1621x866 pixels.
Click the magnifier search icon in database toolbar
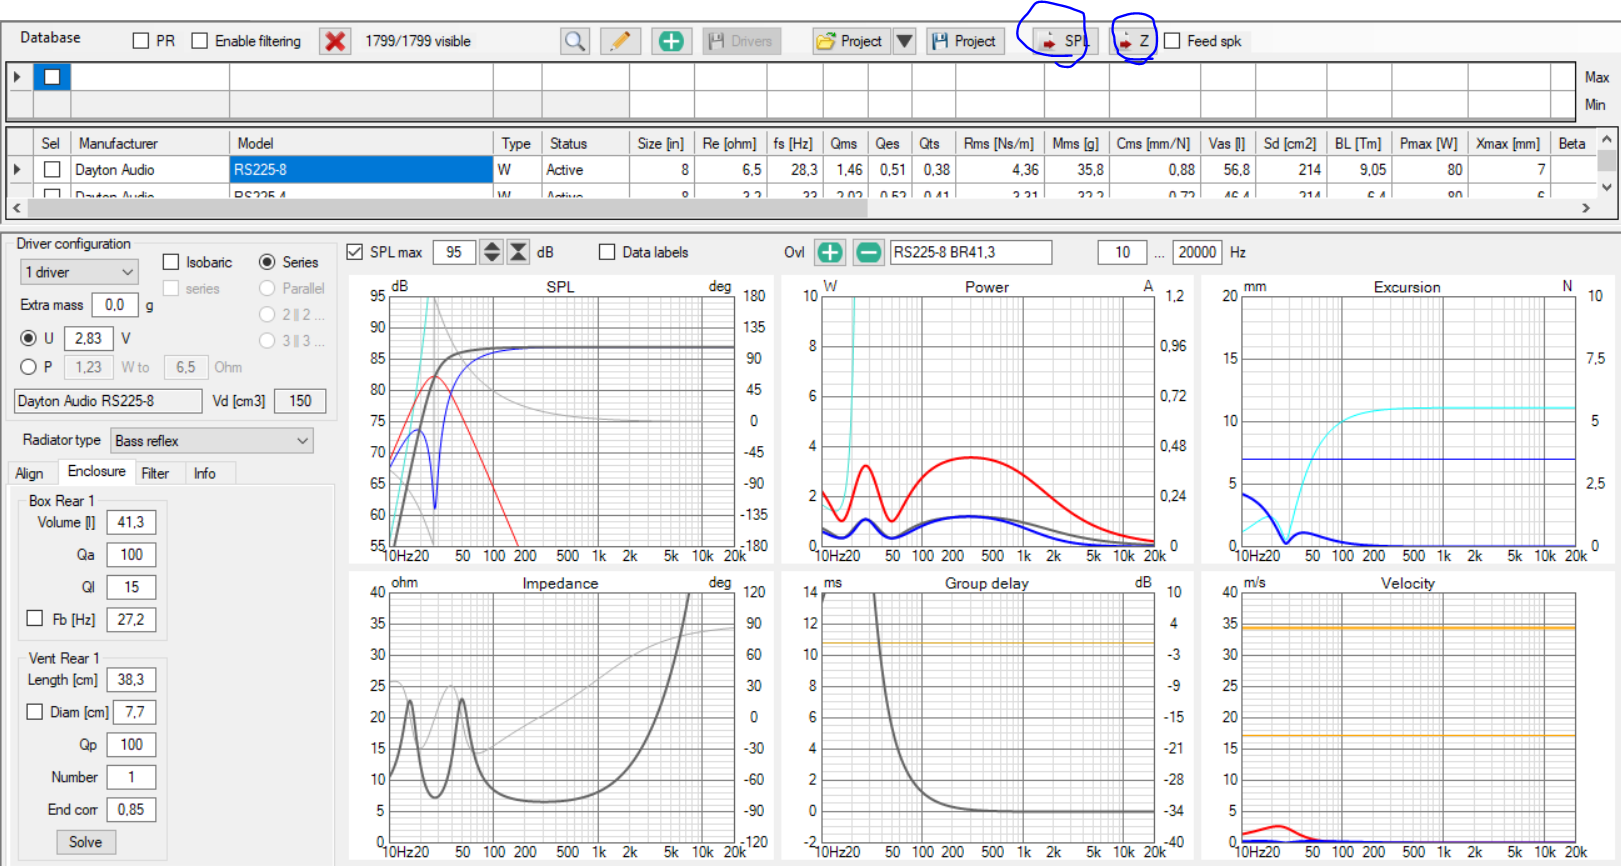[574, 41]
